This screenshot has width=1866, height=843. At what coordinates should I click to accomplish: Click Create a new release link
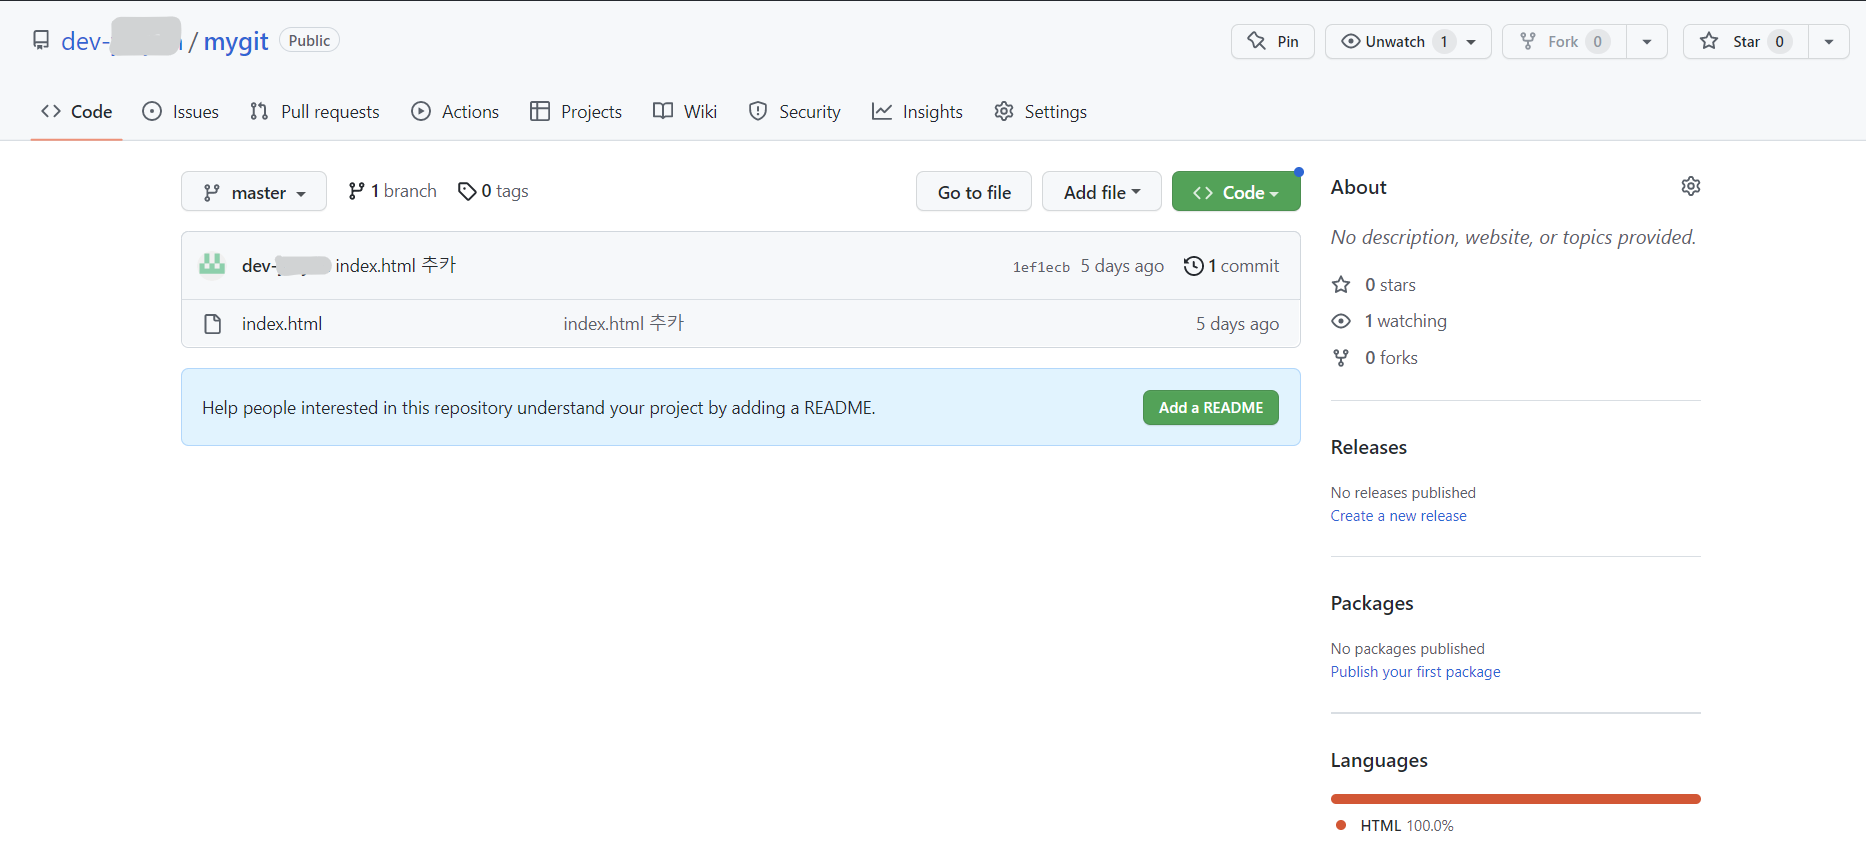click(1399, 516)
